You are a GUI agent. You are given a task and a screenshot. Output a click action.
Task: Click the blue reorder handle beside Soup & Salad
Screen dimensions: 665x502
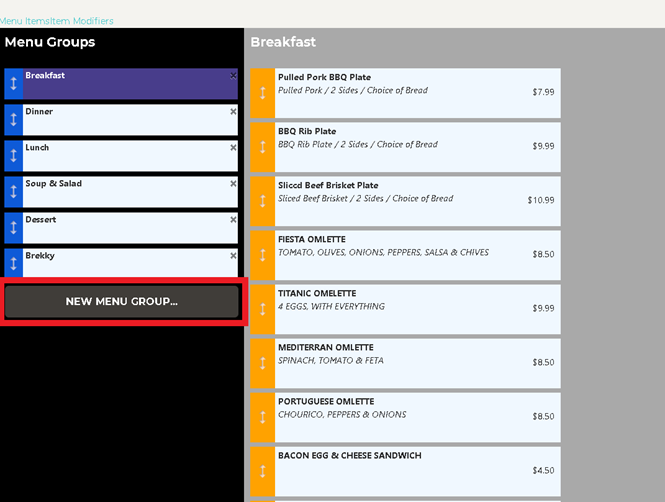(x=13, y=192)
